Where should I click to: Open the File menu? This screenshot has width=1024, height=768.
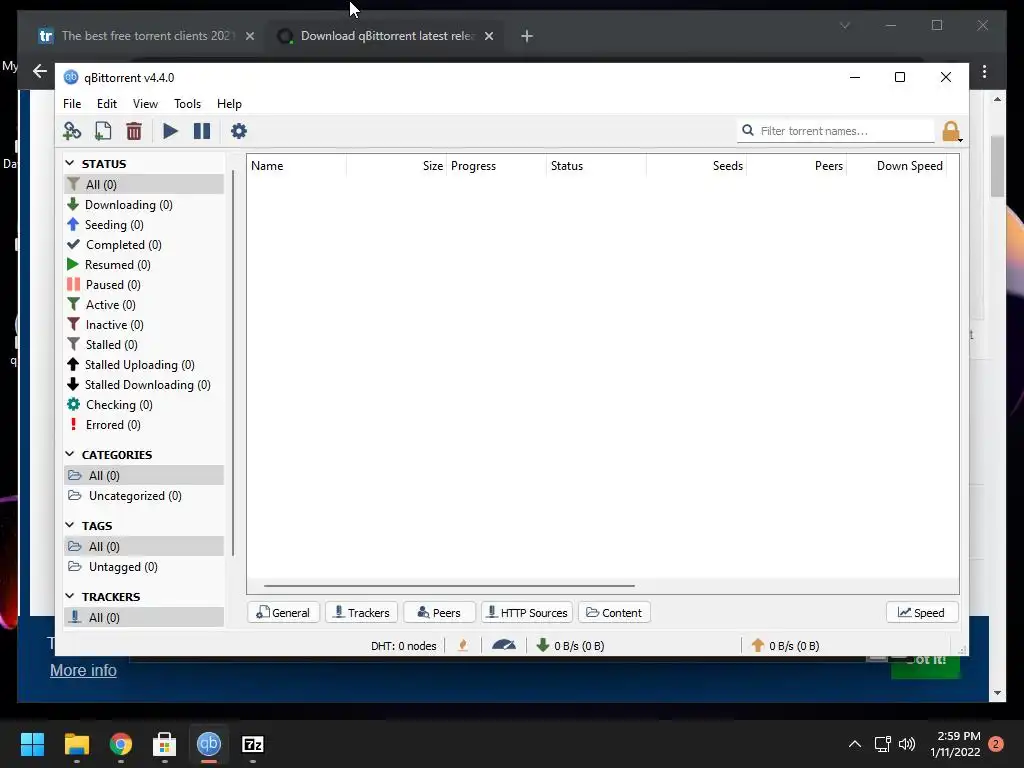[72, 104]
